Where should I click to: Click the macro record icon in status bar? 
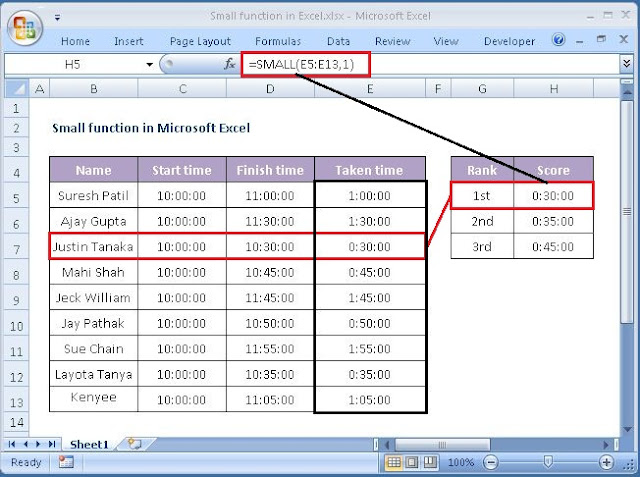[66, 462]
